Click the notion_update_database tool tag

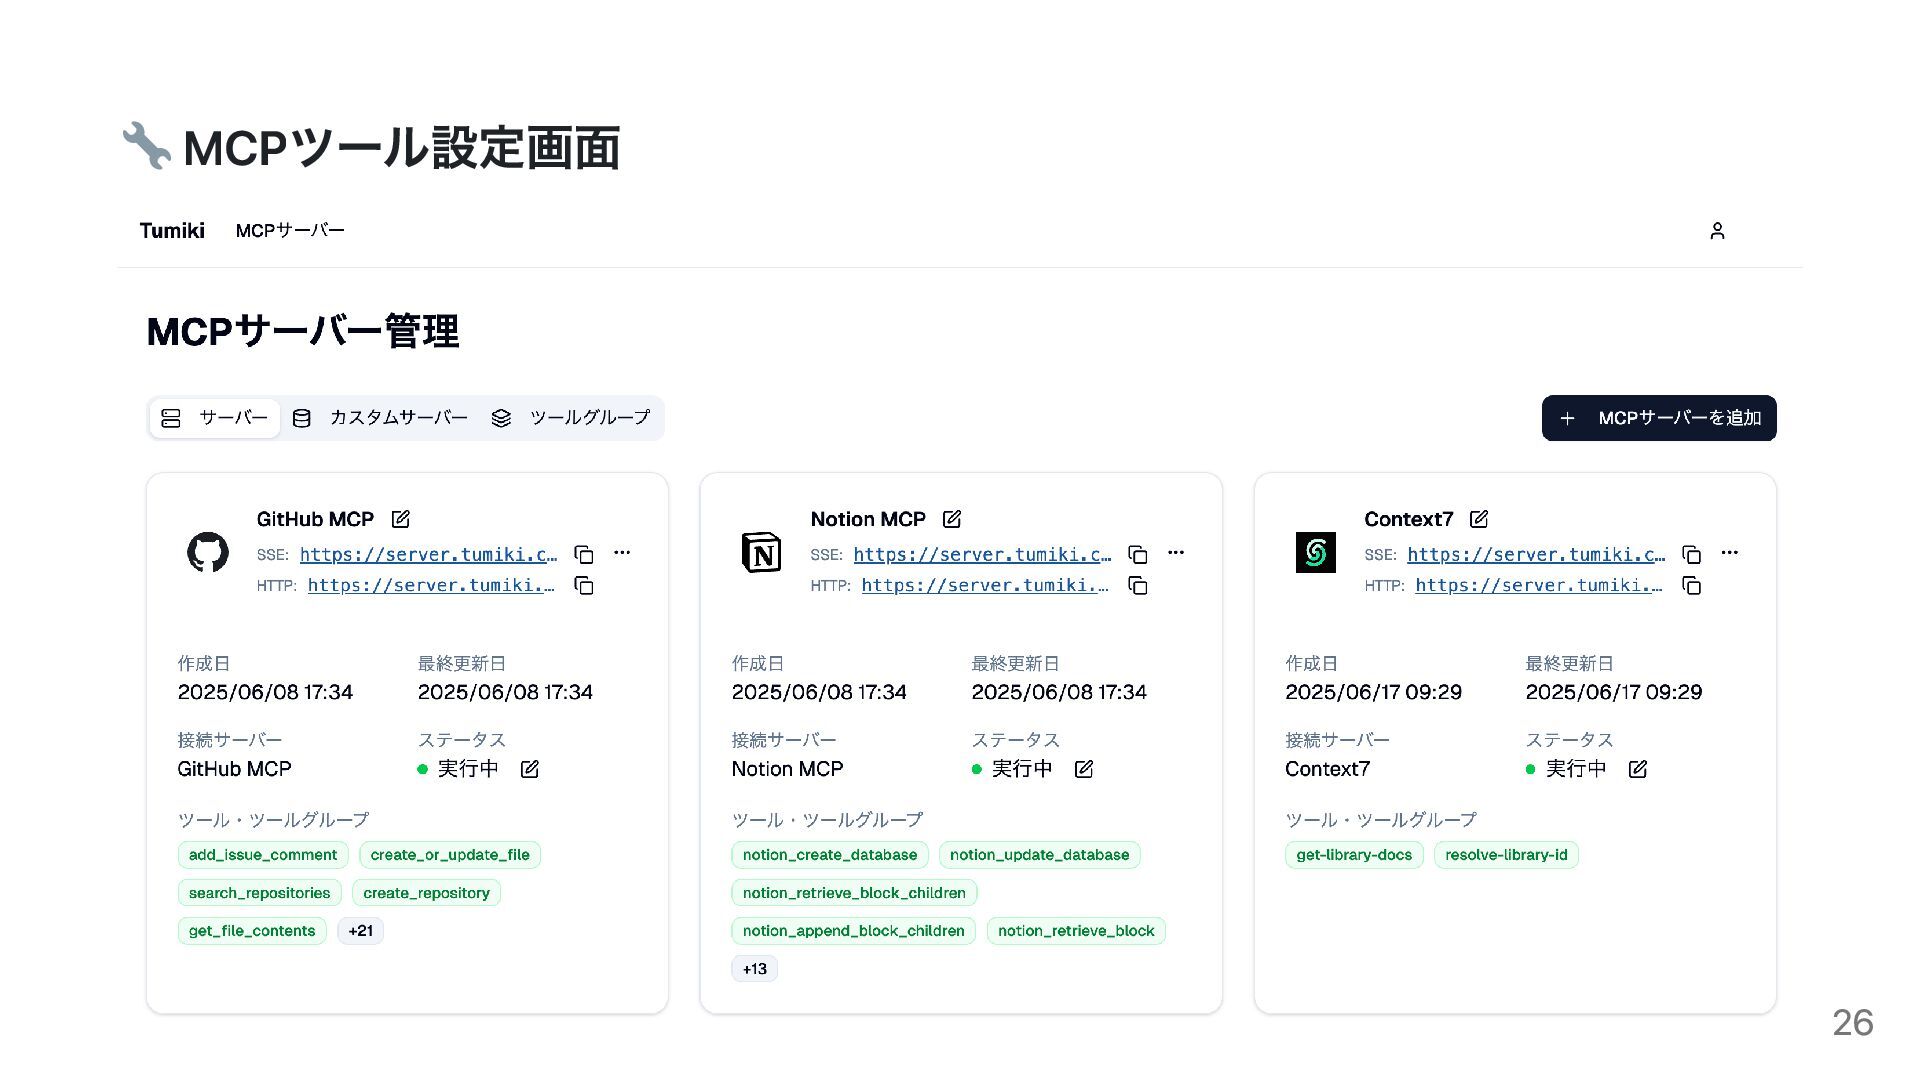coord(1040,855)
